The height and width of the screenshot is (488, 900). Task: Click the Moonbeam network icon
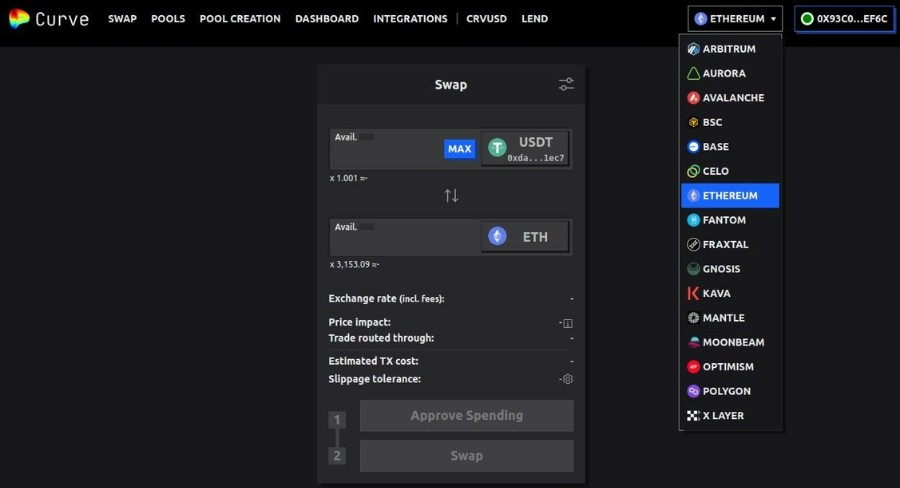[x=693, y=342]
